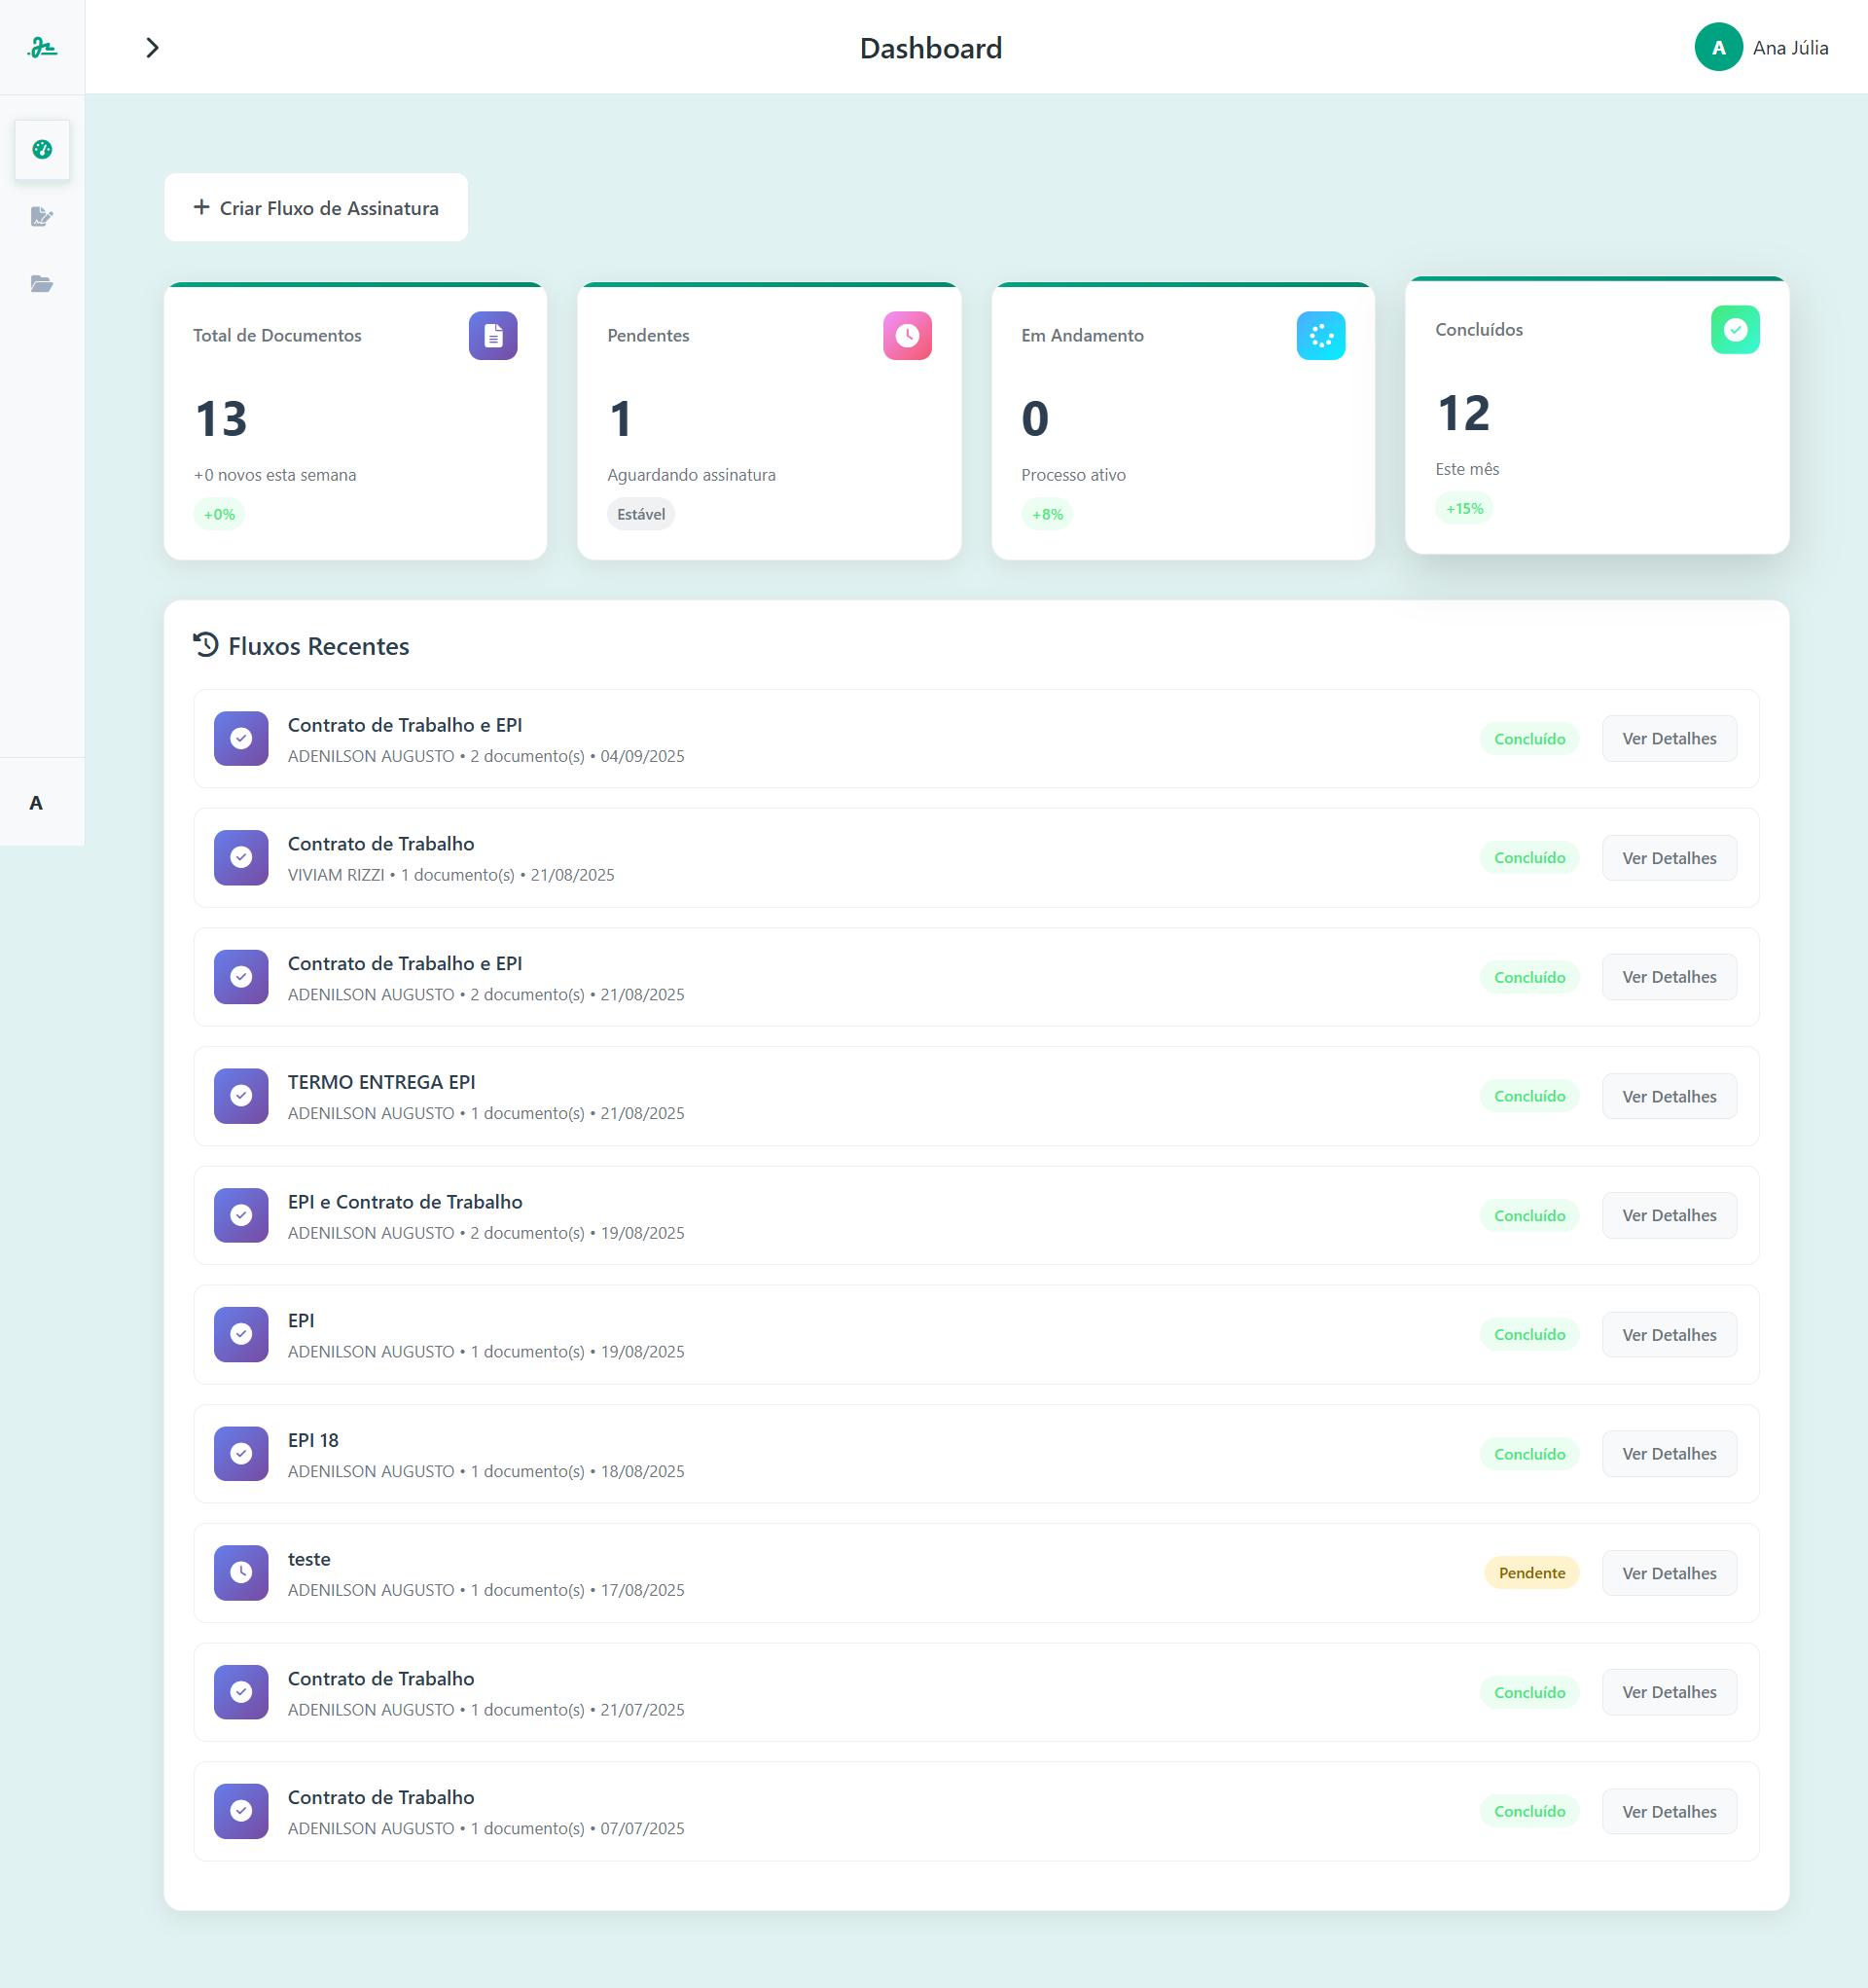This screenshot has height=1988, width=1868.
Task: Click the Estável badge on Pendentes card
Action: coord(640,514)
